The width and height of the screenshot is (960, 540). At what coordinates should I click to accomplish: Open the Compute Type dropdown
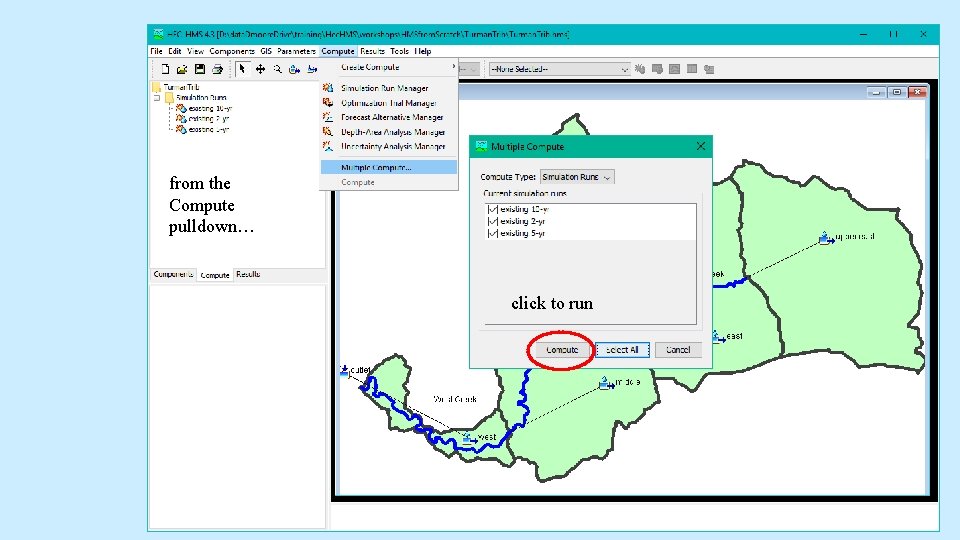tap(577, 177)
